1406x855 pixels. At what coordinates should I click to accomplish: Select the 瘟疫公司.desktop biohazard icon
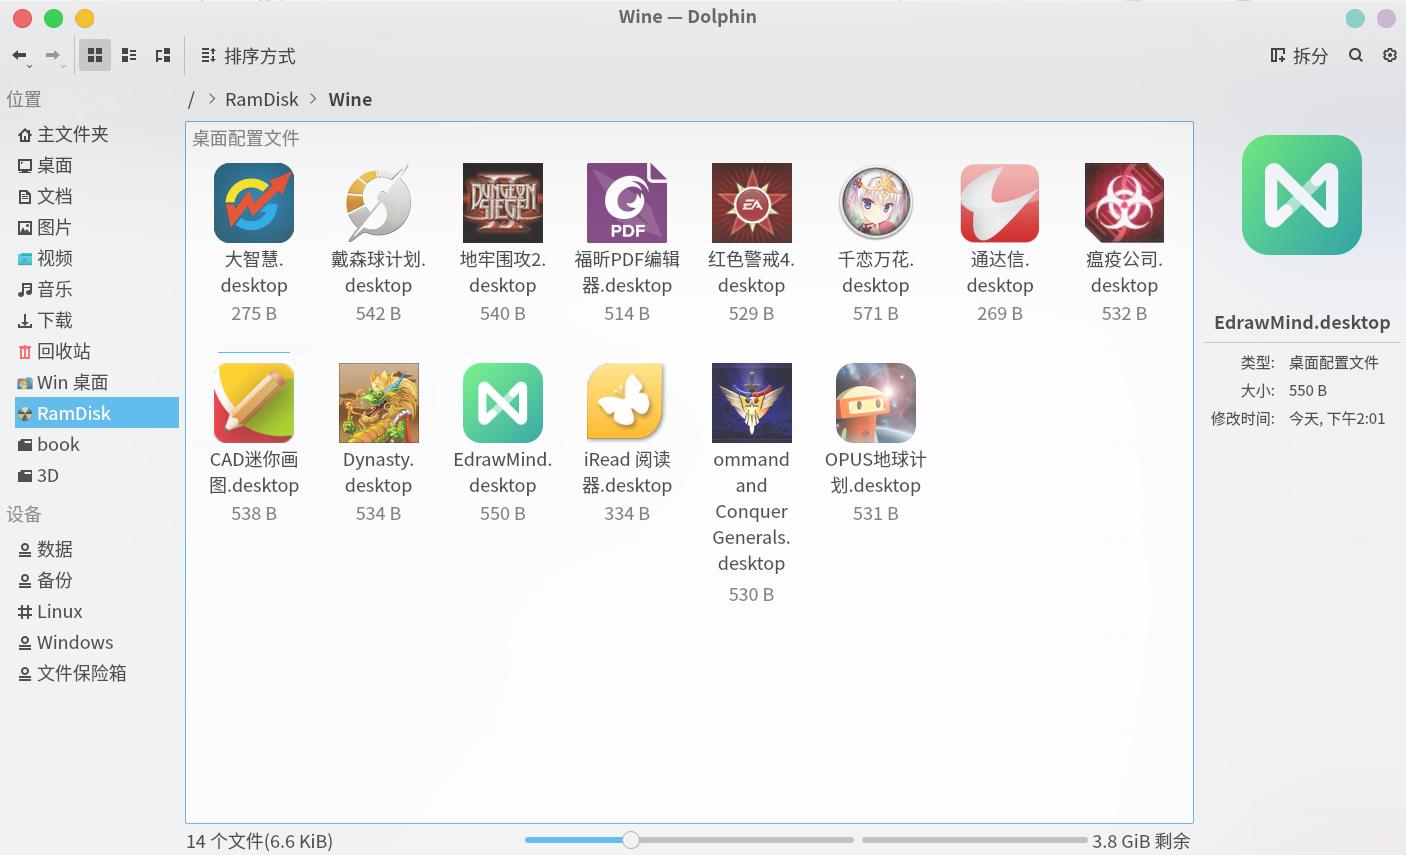pos(1124,203)
